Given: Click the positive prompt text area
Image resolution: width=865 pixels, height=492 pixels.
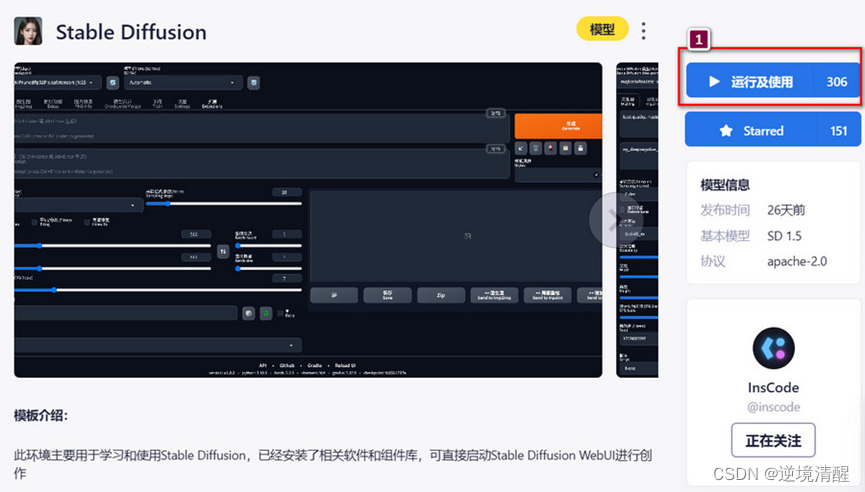Looking at the screenshot, I should coord(261,128).
